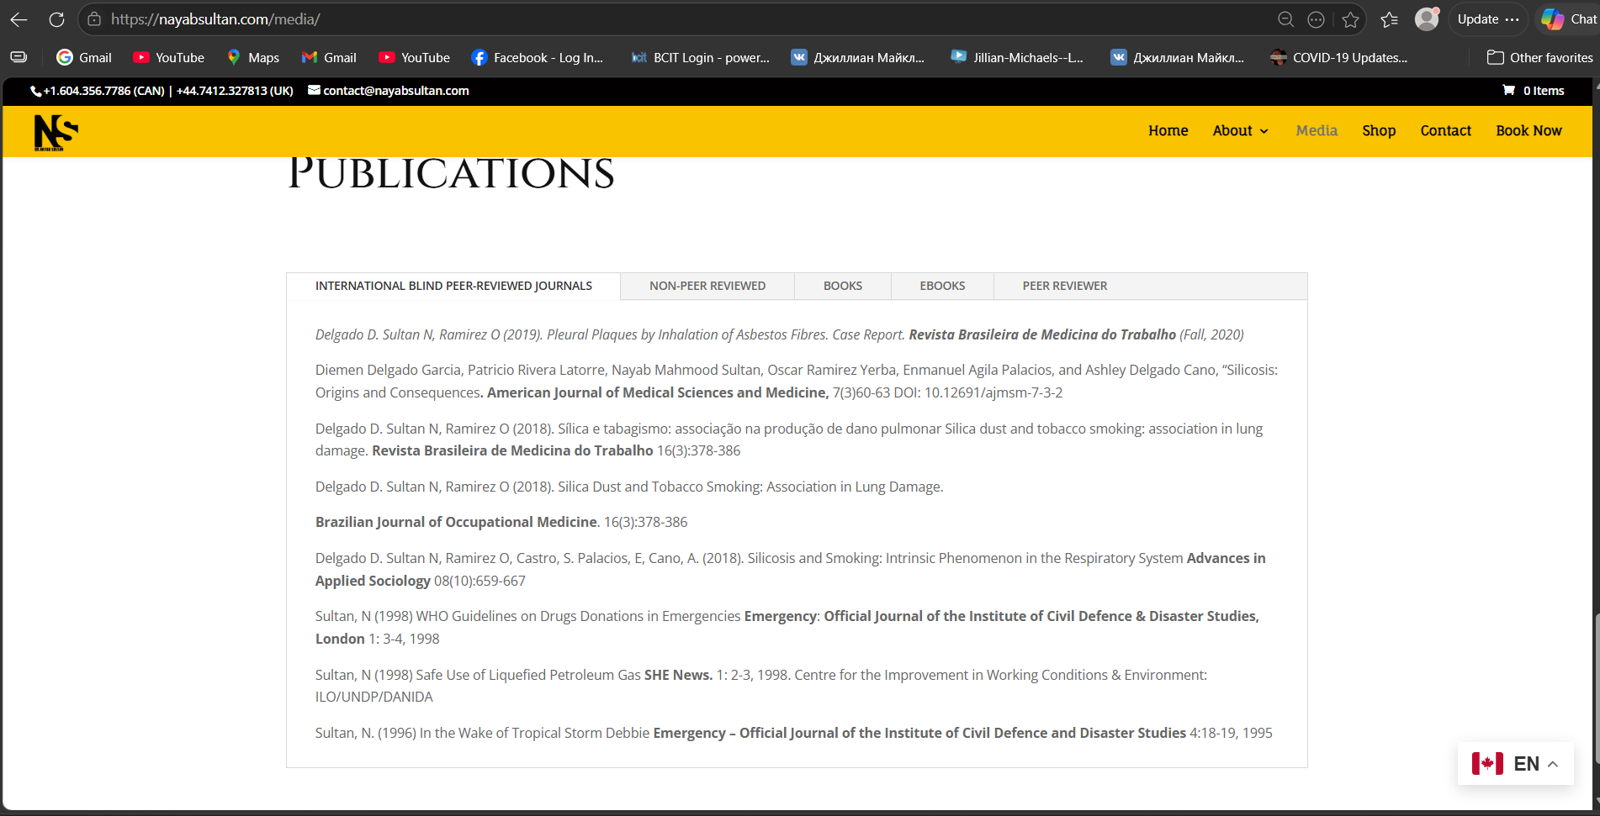This screenshot has height=816, width=1600.
Task: Open the COVID-19 Updates bookmark
Action: (1338, 57)
